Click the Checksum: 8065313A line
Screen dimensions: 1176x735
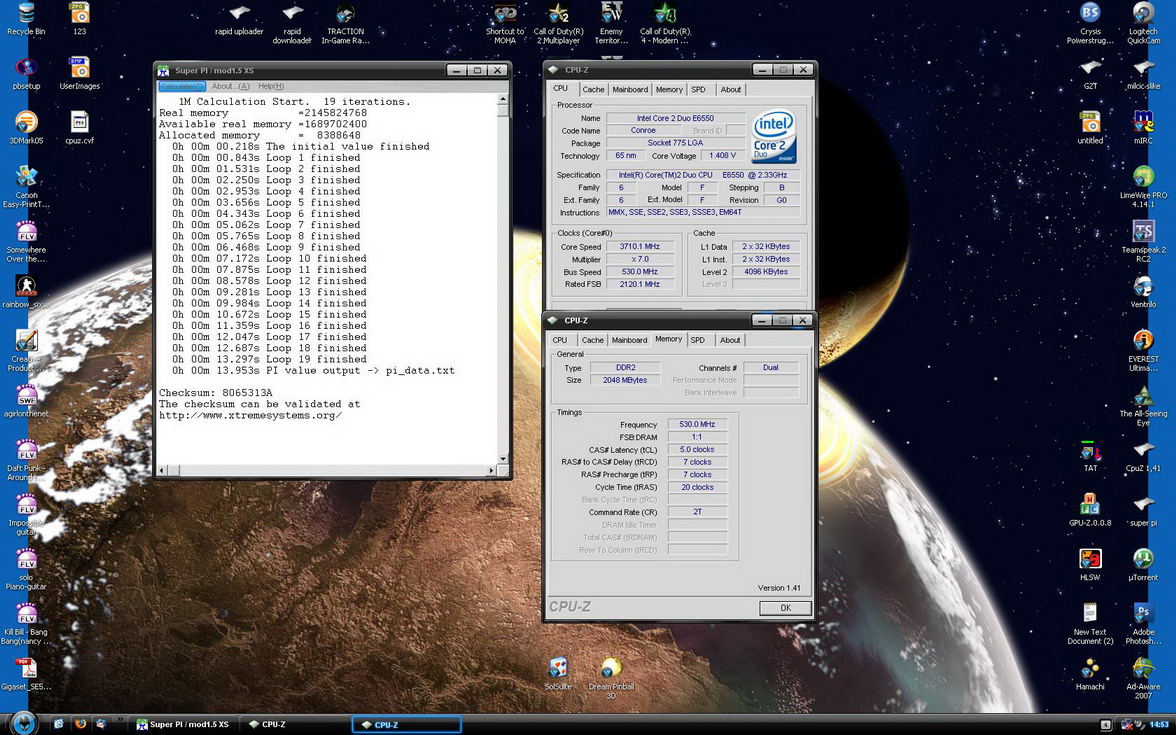pyautogui.click(x=216, y=393)
